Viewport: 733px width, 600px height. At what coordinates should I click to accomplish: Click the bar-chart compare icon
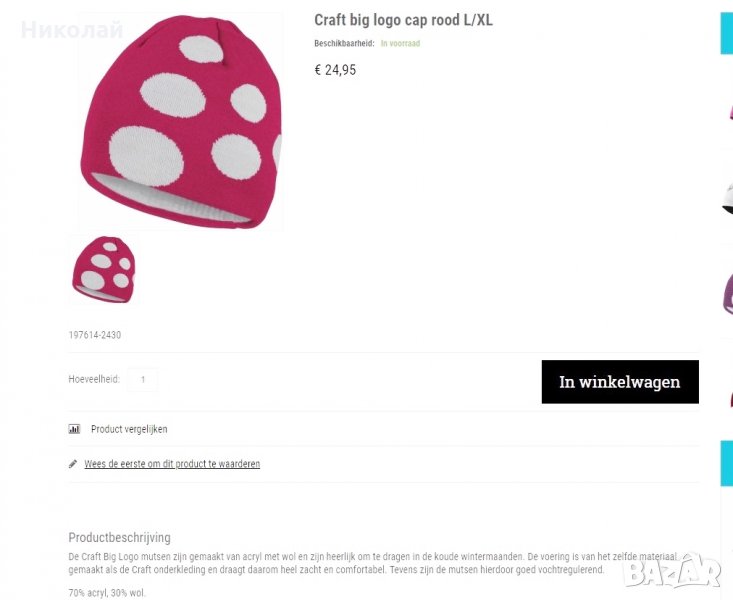[x=74, y=429]
